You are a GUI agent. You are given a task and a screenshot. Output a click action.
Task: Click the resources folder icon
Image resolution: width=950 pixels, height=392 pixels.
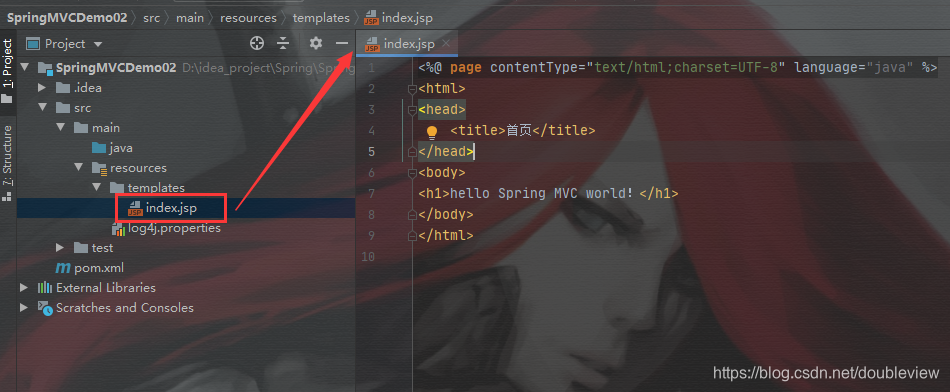pyautogui.click(x=99, y=168)
